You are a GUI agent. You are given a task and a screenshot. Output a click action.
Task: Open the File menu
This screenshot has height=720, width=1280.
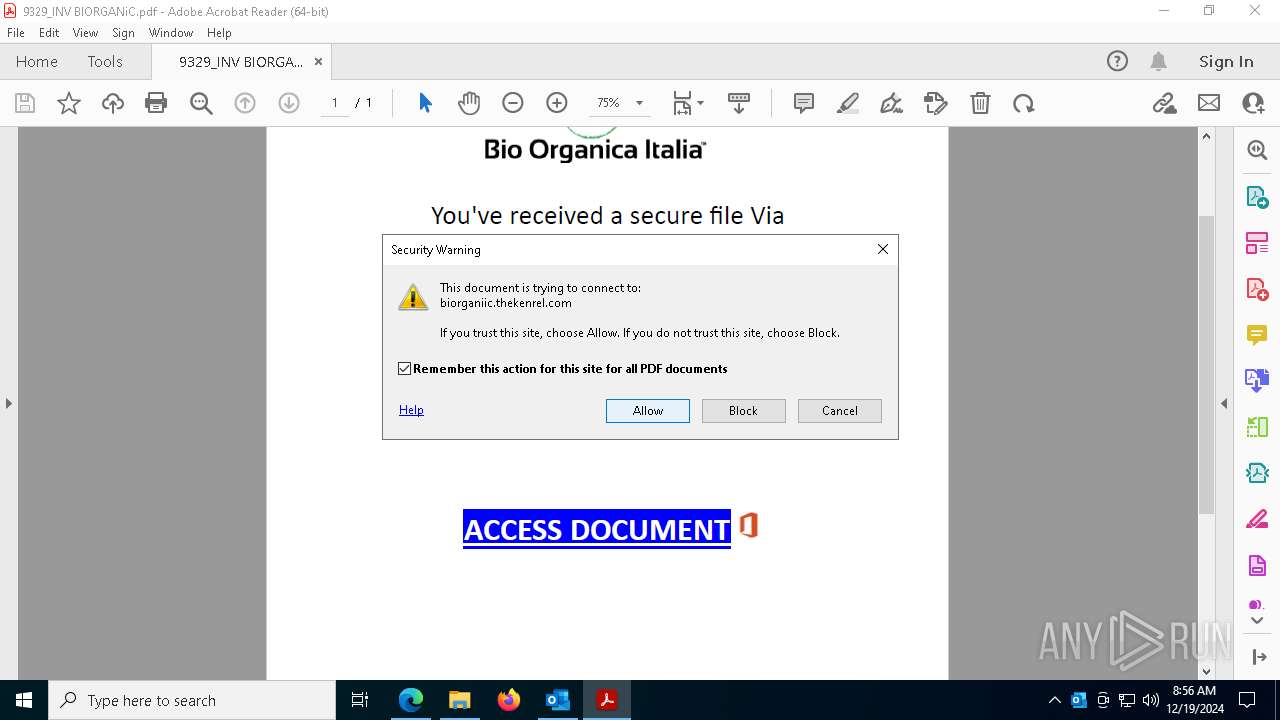(x=16, y=32)
